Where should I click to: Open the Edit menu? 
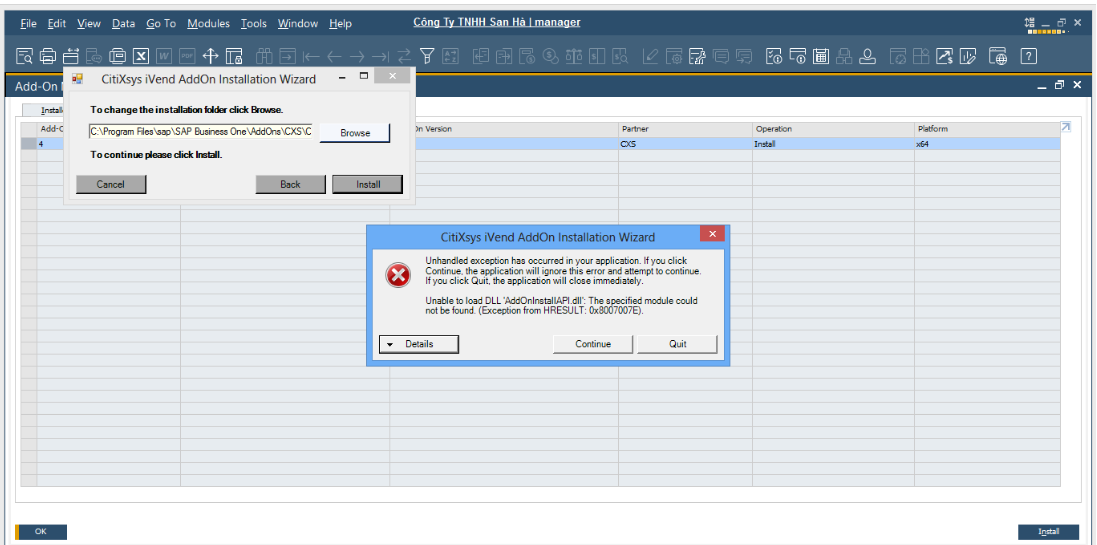57,23
